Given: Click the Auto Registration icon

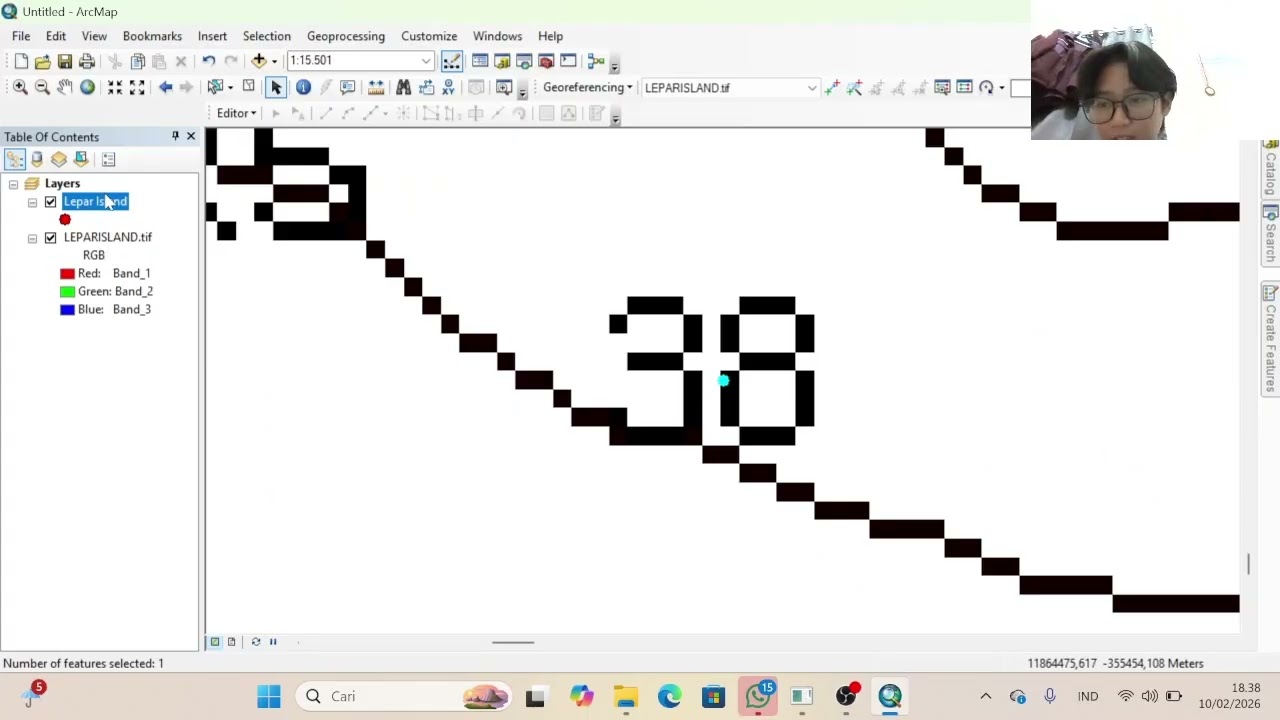Looking at the screenshot, I should pyautogui.click(x=855, y=88).
